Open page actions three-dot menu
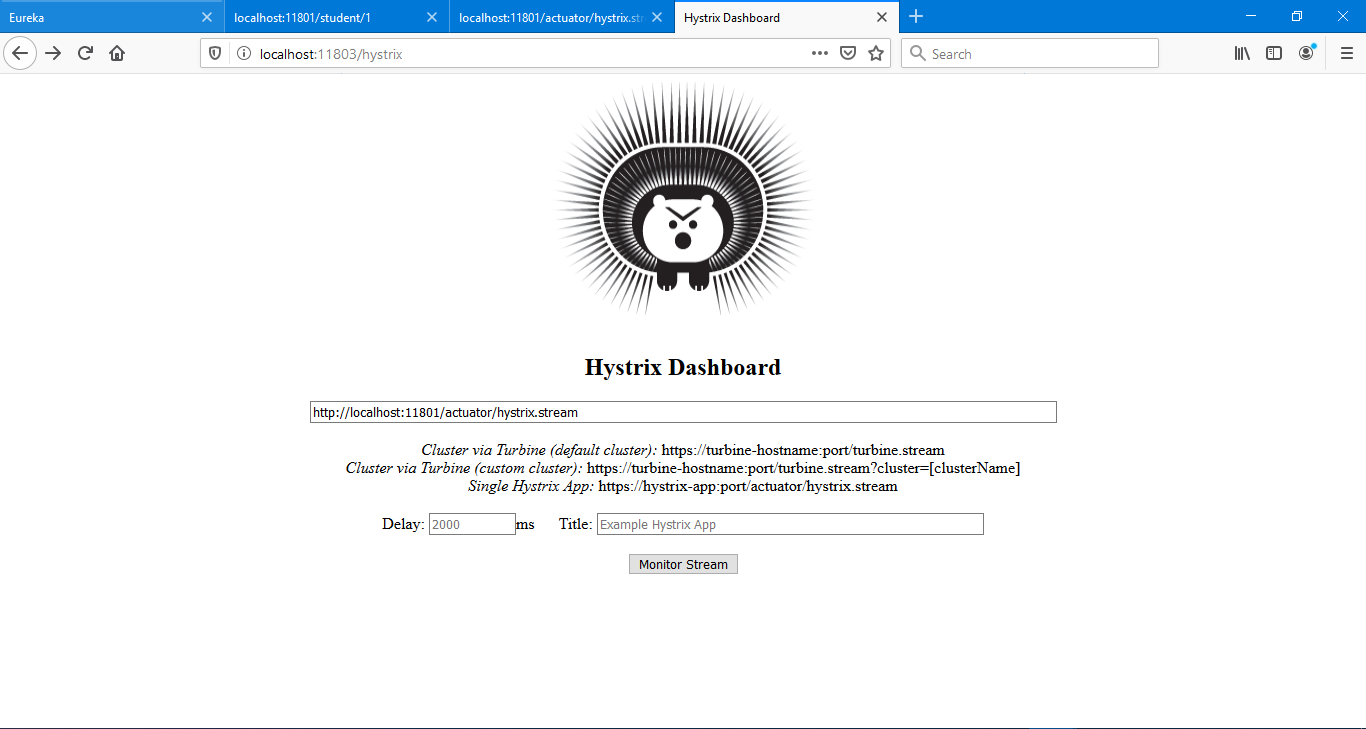This screenshot has height=729, width=1366. [820, 54]
